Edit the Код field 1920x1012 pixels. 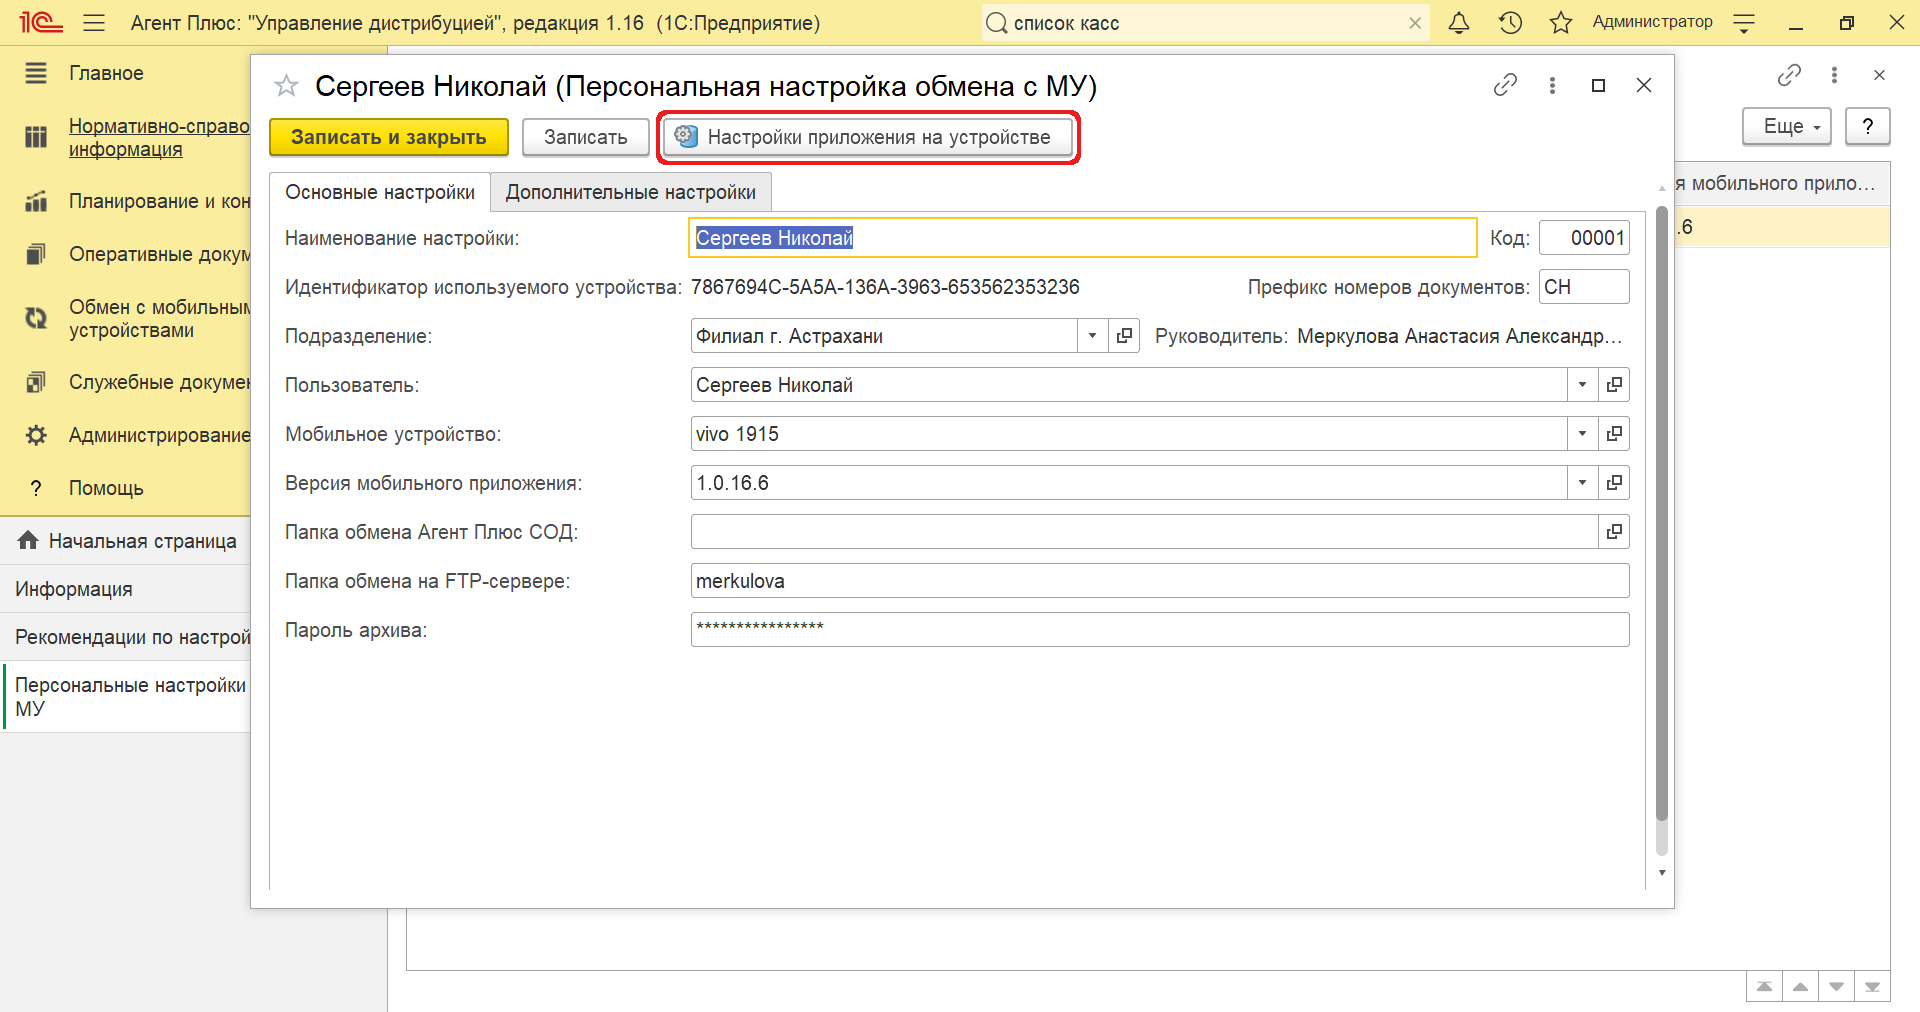click(x=1584, y=238)
